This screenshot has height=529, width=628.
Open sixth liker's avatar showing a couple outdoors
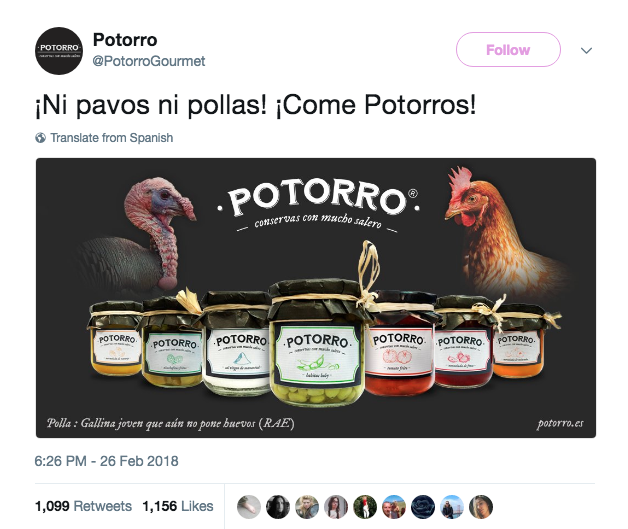tap(394, 507)
